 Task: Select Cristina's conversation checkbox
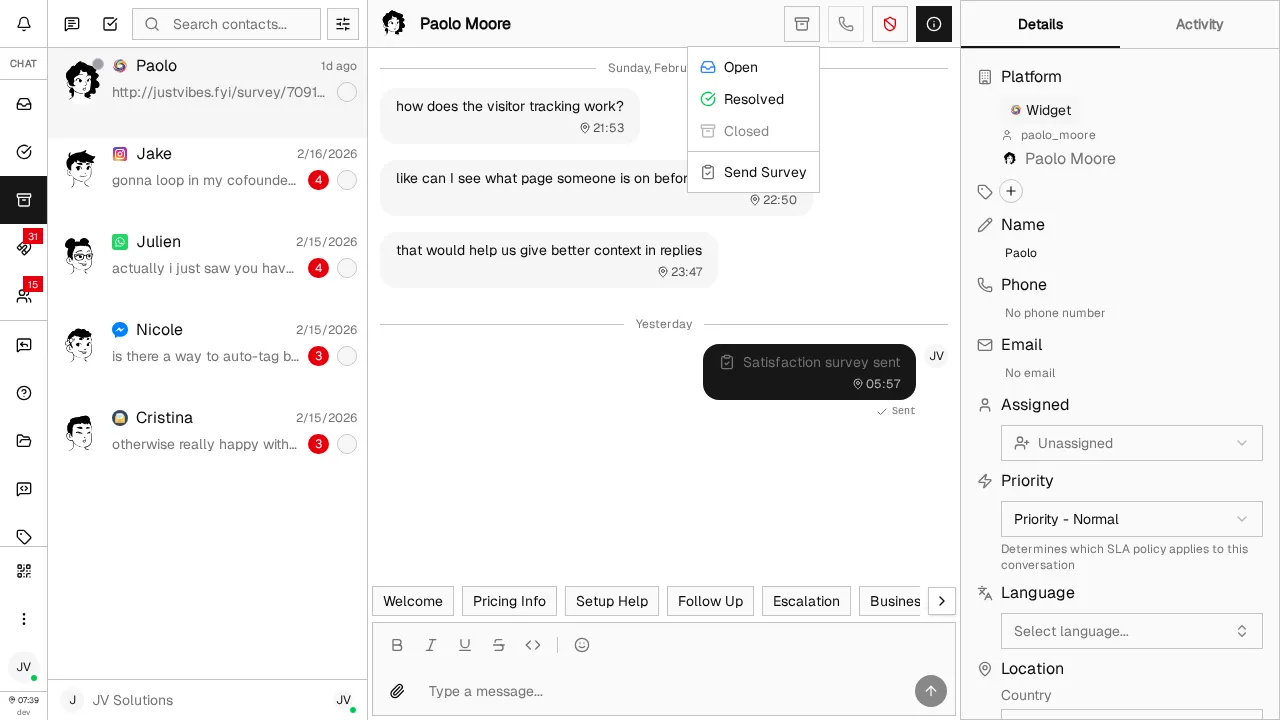coord(347,444)
